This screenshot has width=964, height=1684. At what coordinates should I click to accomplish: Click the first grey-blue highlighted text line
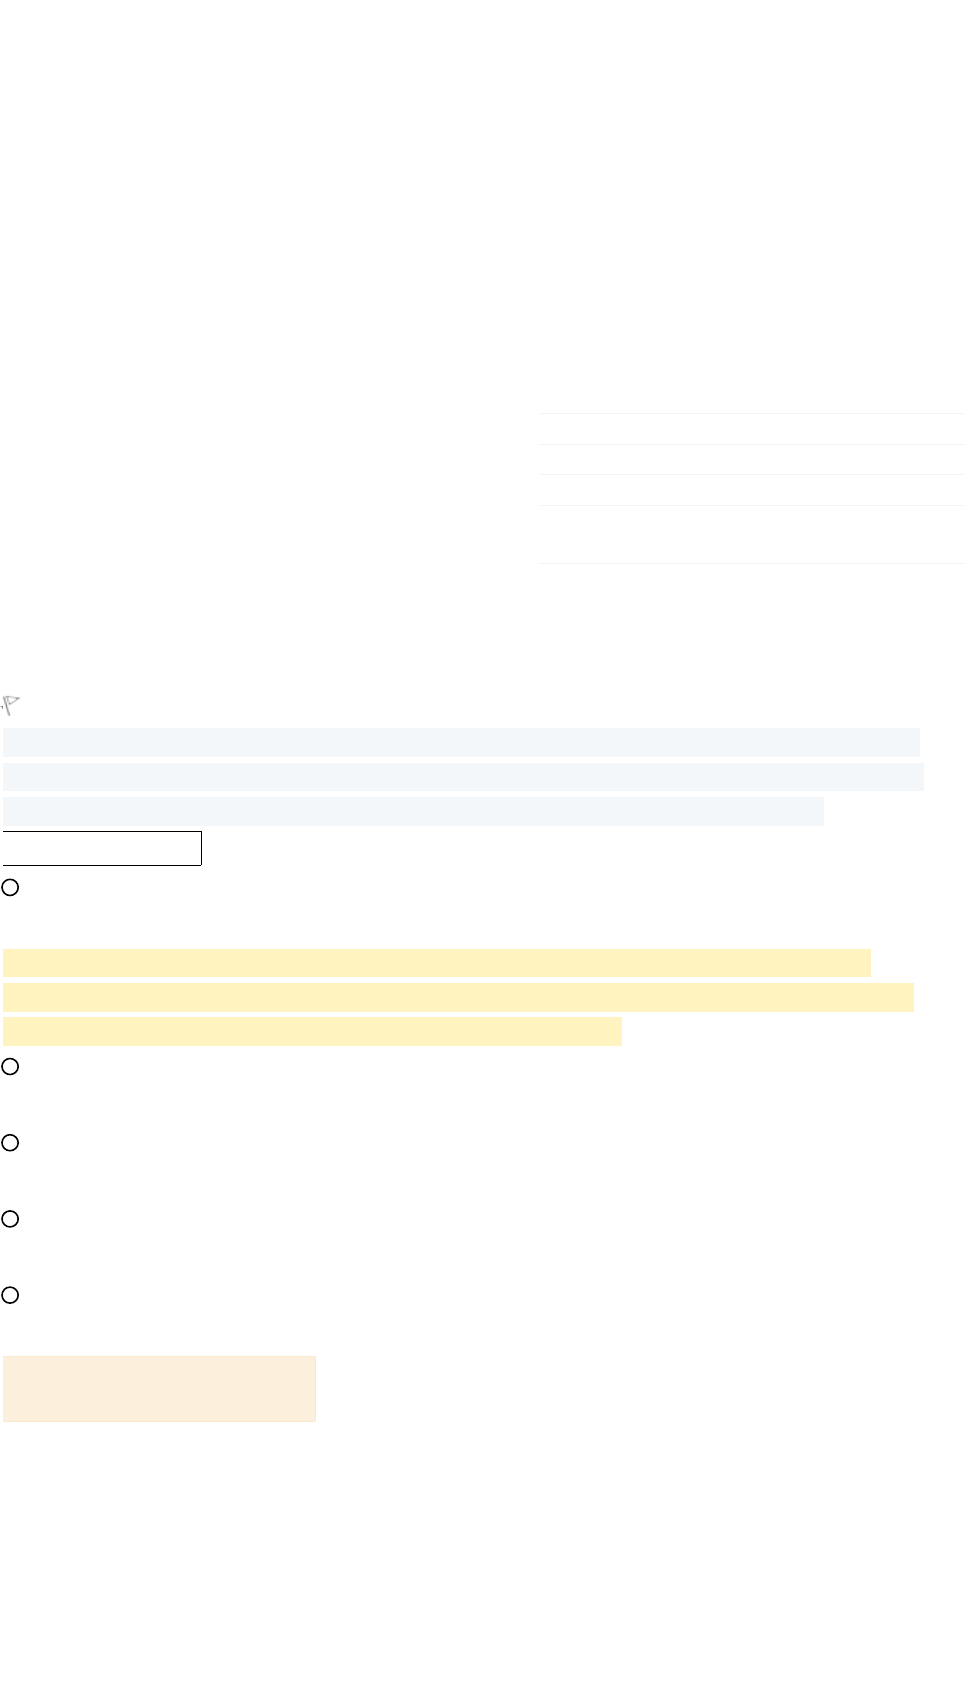click(461, 742)
